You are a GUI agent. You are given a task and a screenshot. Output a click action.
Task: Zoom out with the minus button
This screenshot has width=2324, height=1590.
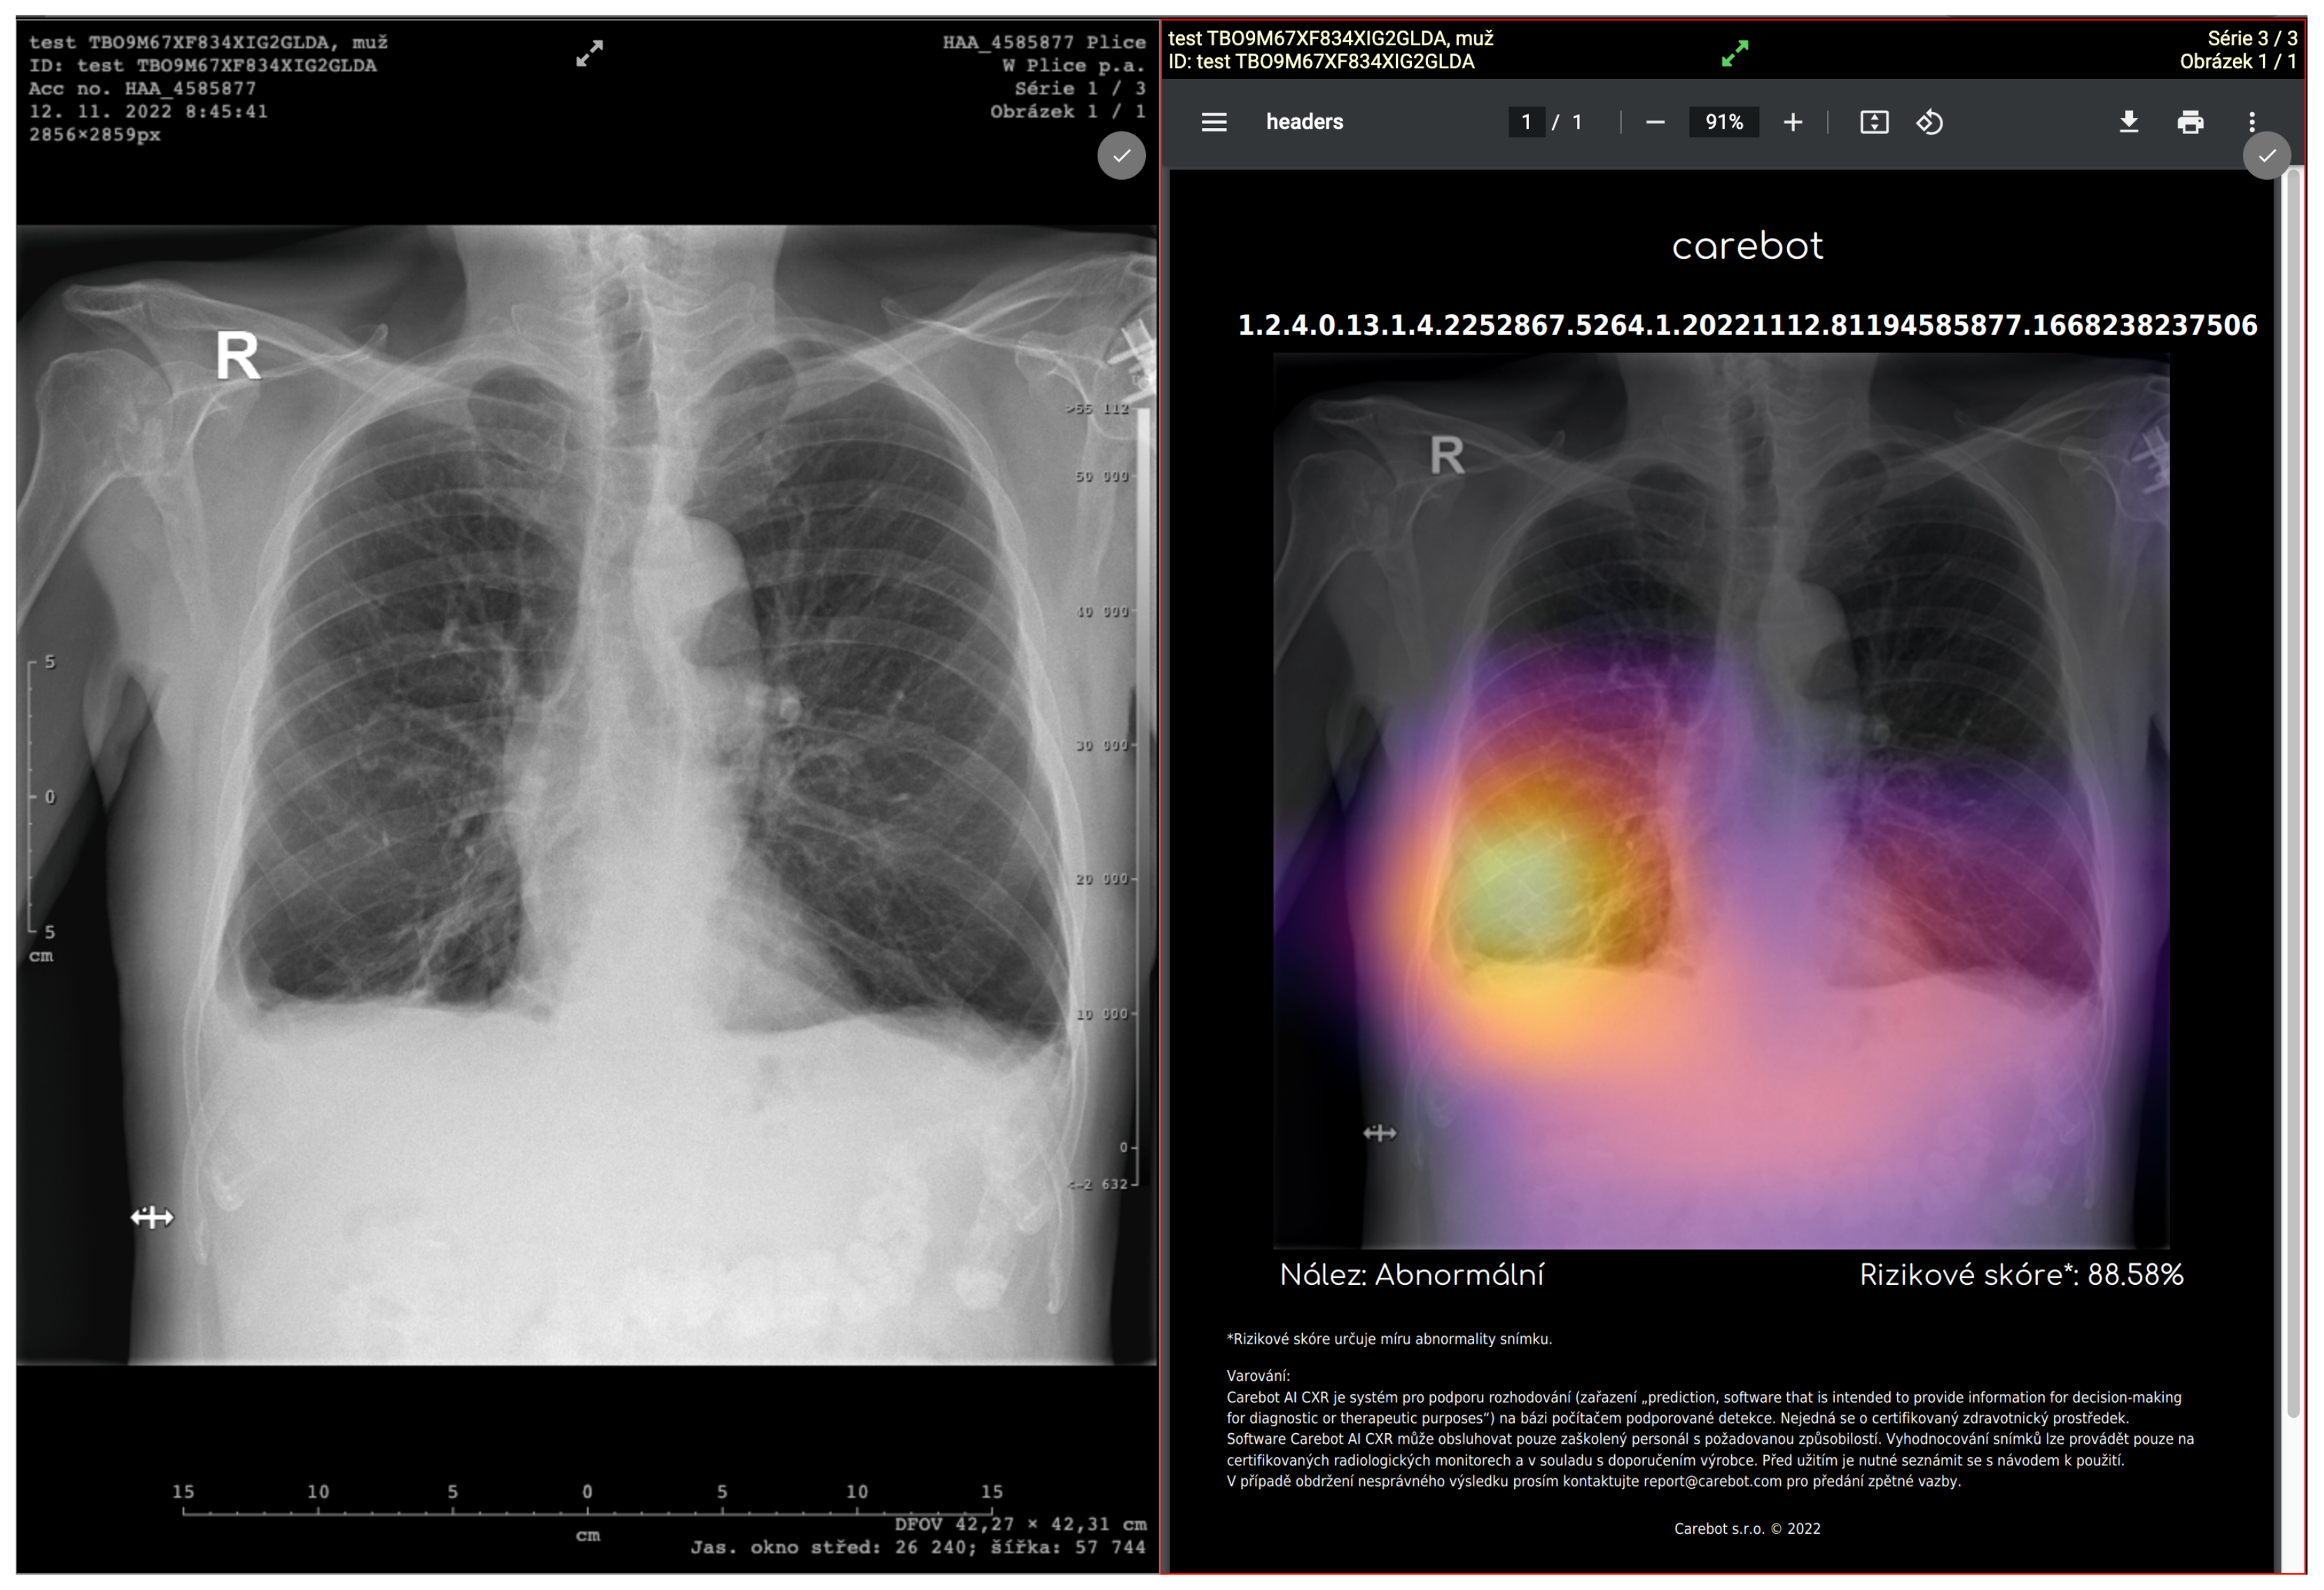coord(1655,122)
